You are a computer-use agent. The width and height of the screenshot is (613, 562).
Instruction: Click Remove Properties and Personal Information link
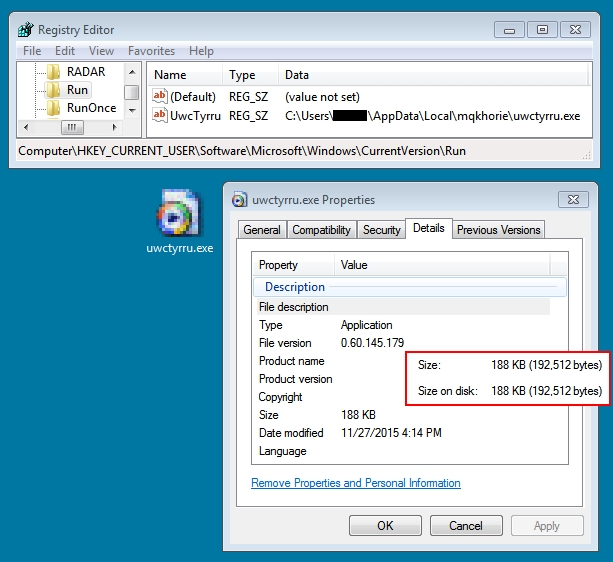point(356,483)
